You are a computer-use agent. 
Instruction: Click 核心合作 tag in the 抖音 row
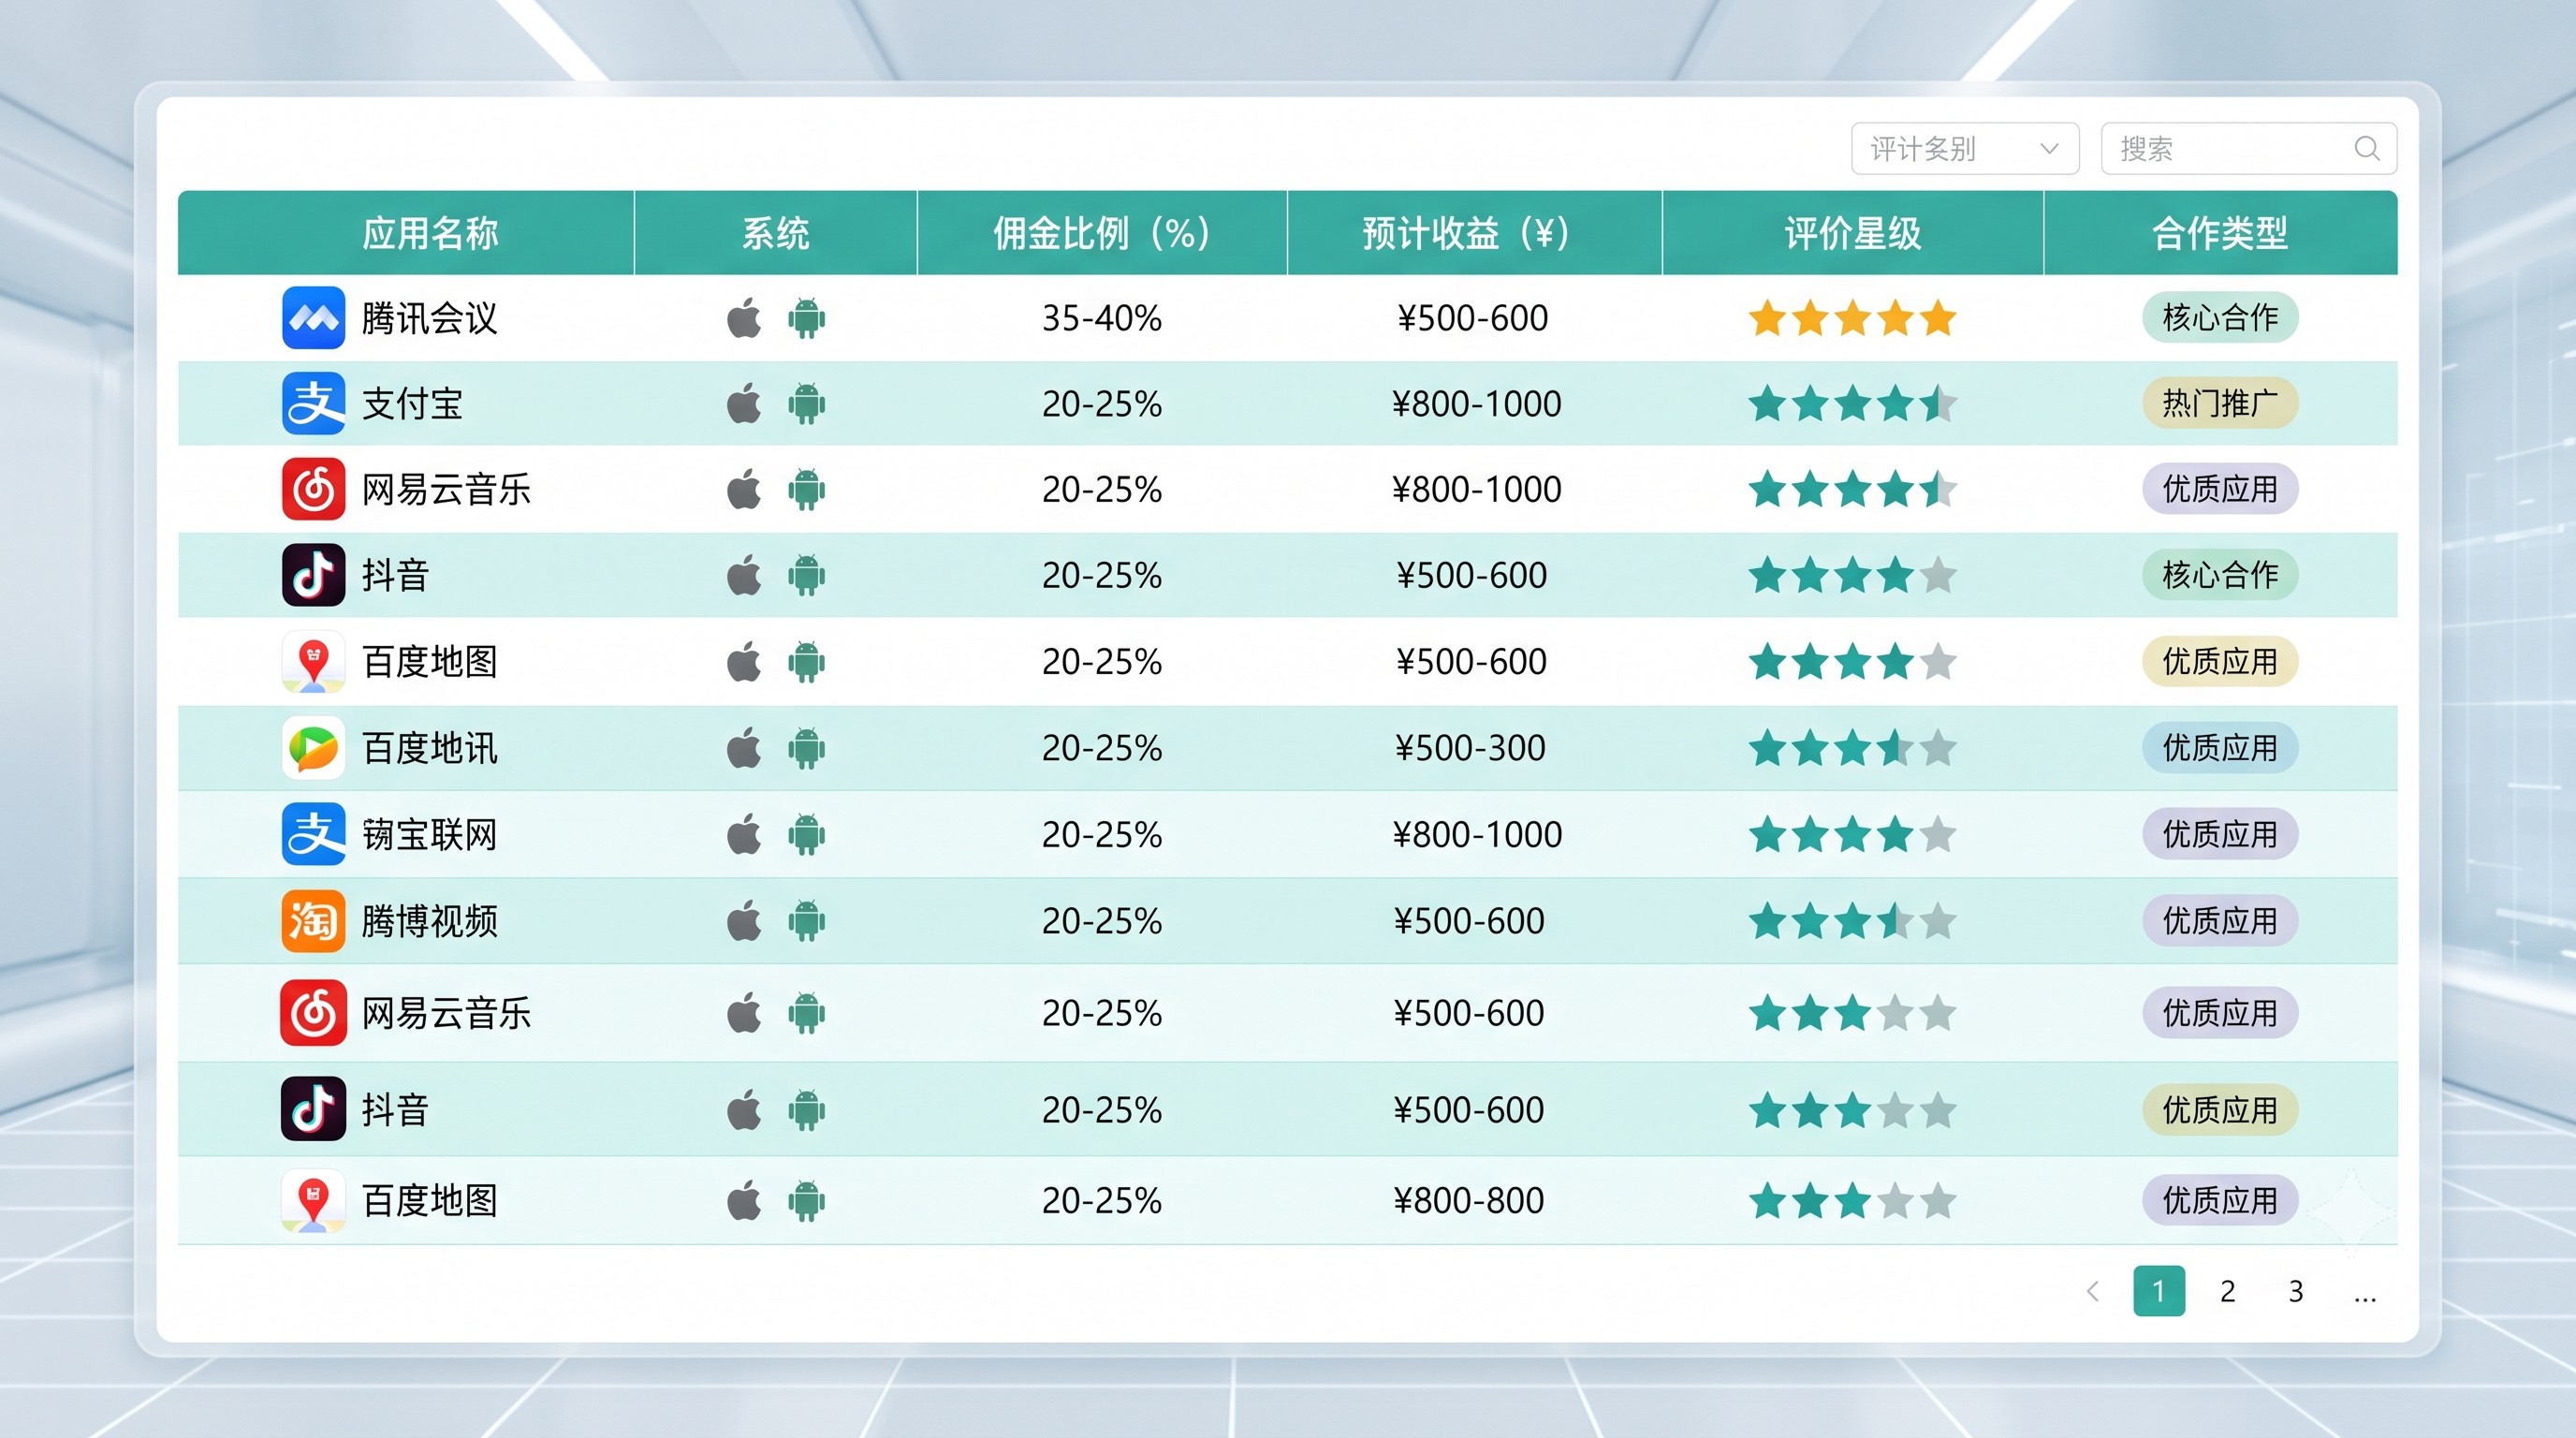[2220, 575]
